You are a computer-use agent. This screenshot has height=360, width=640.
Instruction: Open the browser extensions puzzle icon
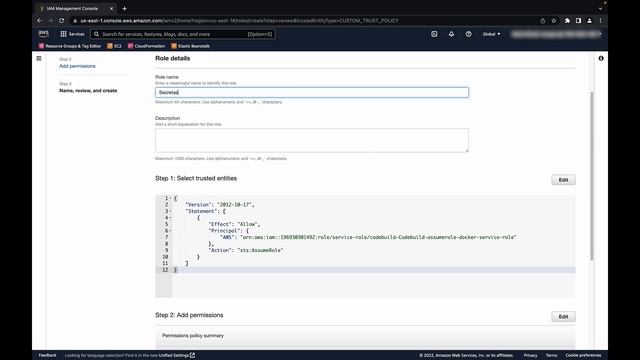567,20
